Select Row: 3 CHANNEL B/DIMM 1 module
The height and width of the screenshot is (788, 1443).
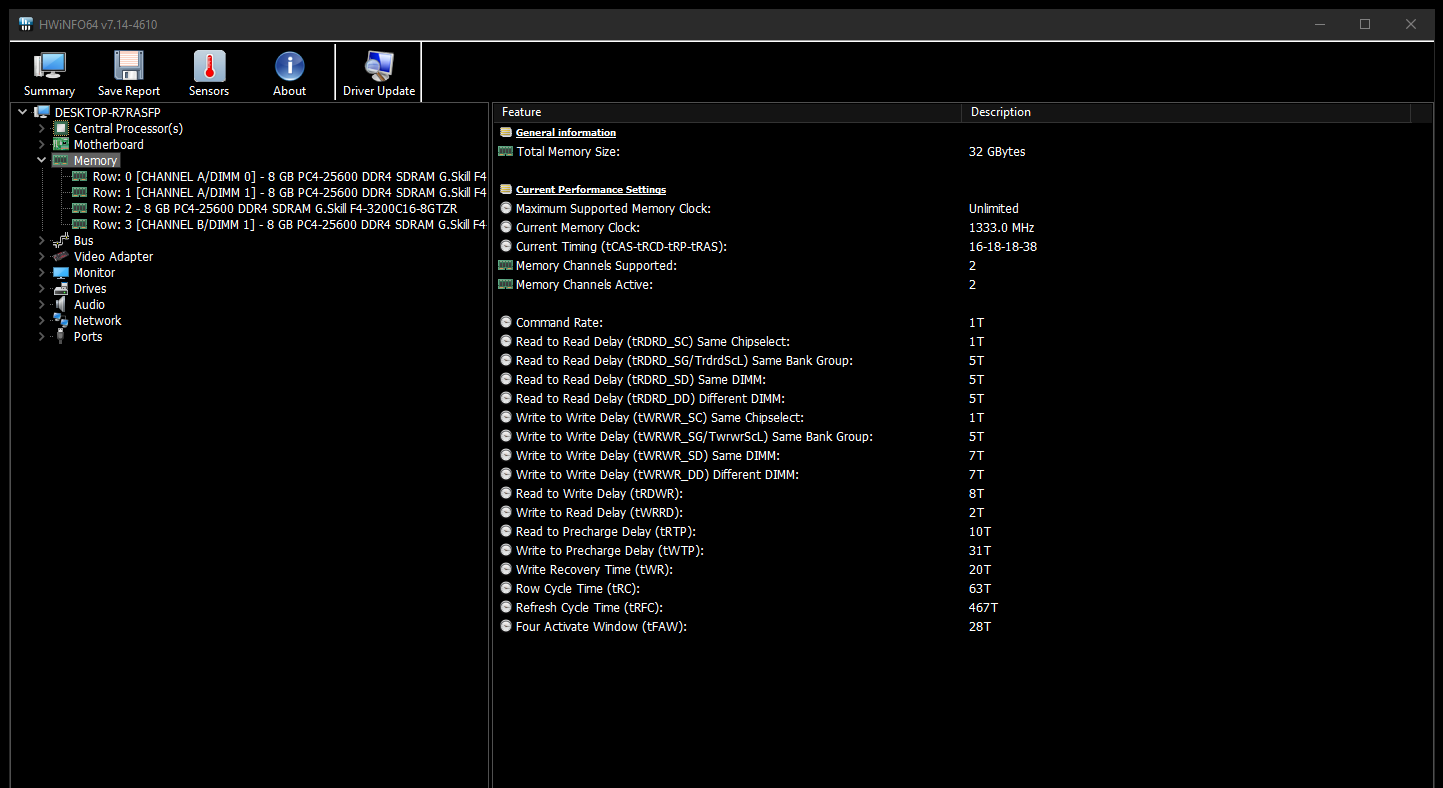[289, 224]
